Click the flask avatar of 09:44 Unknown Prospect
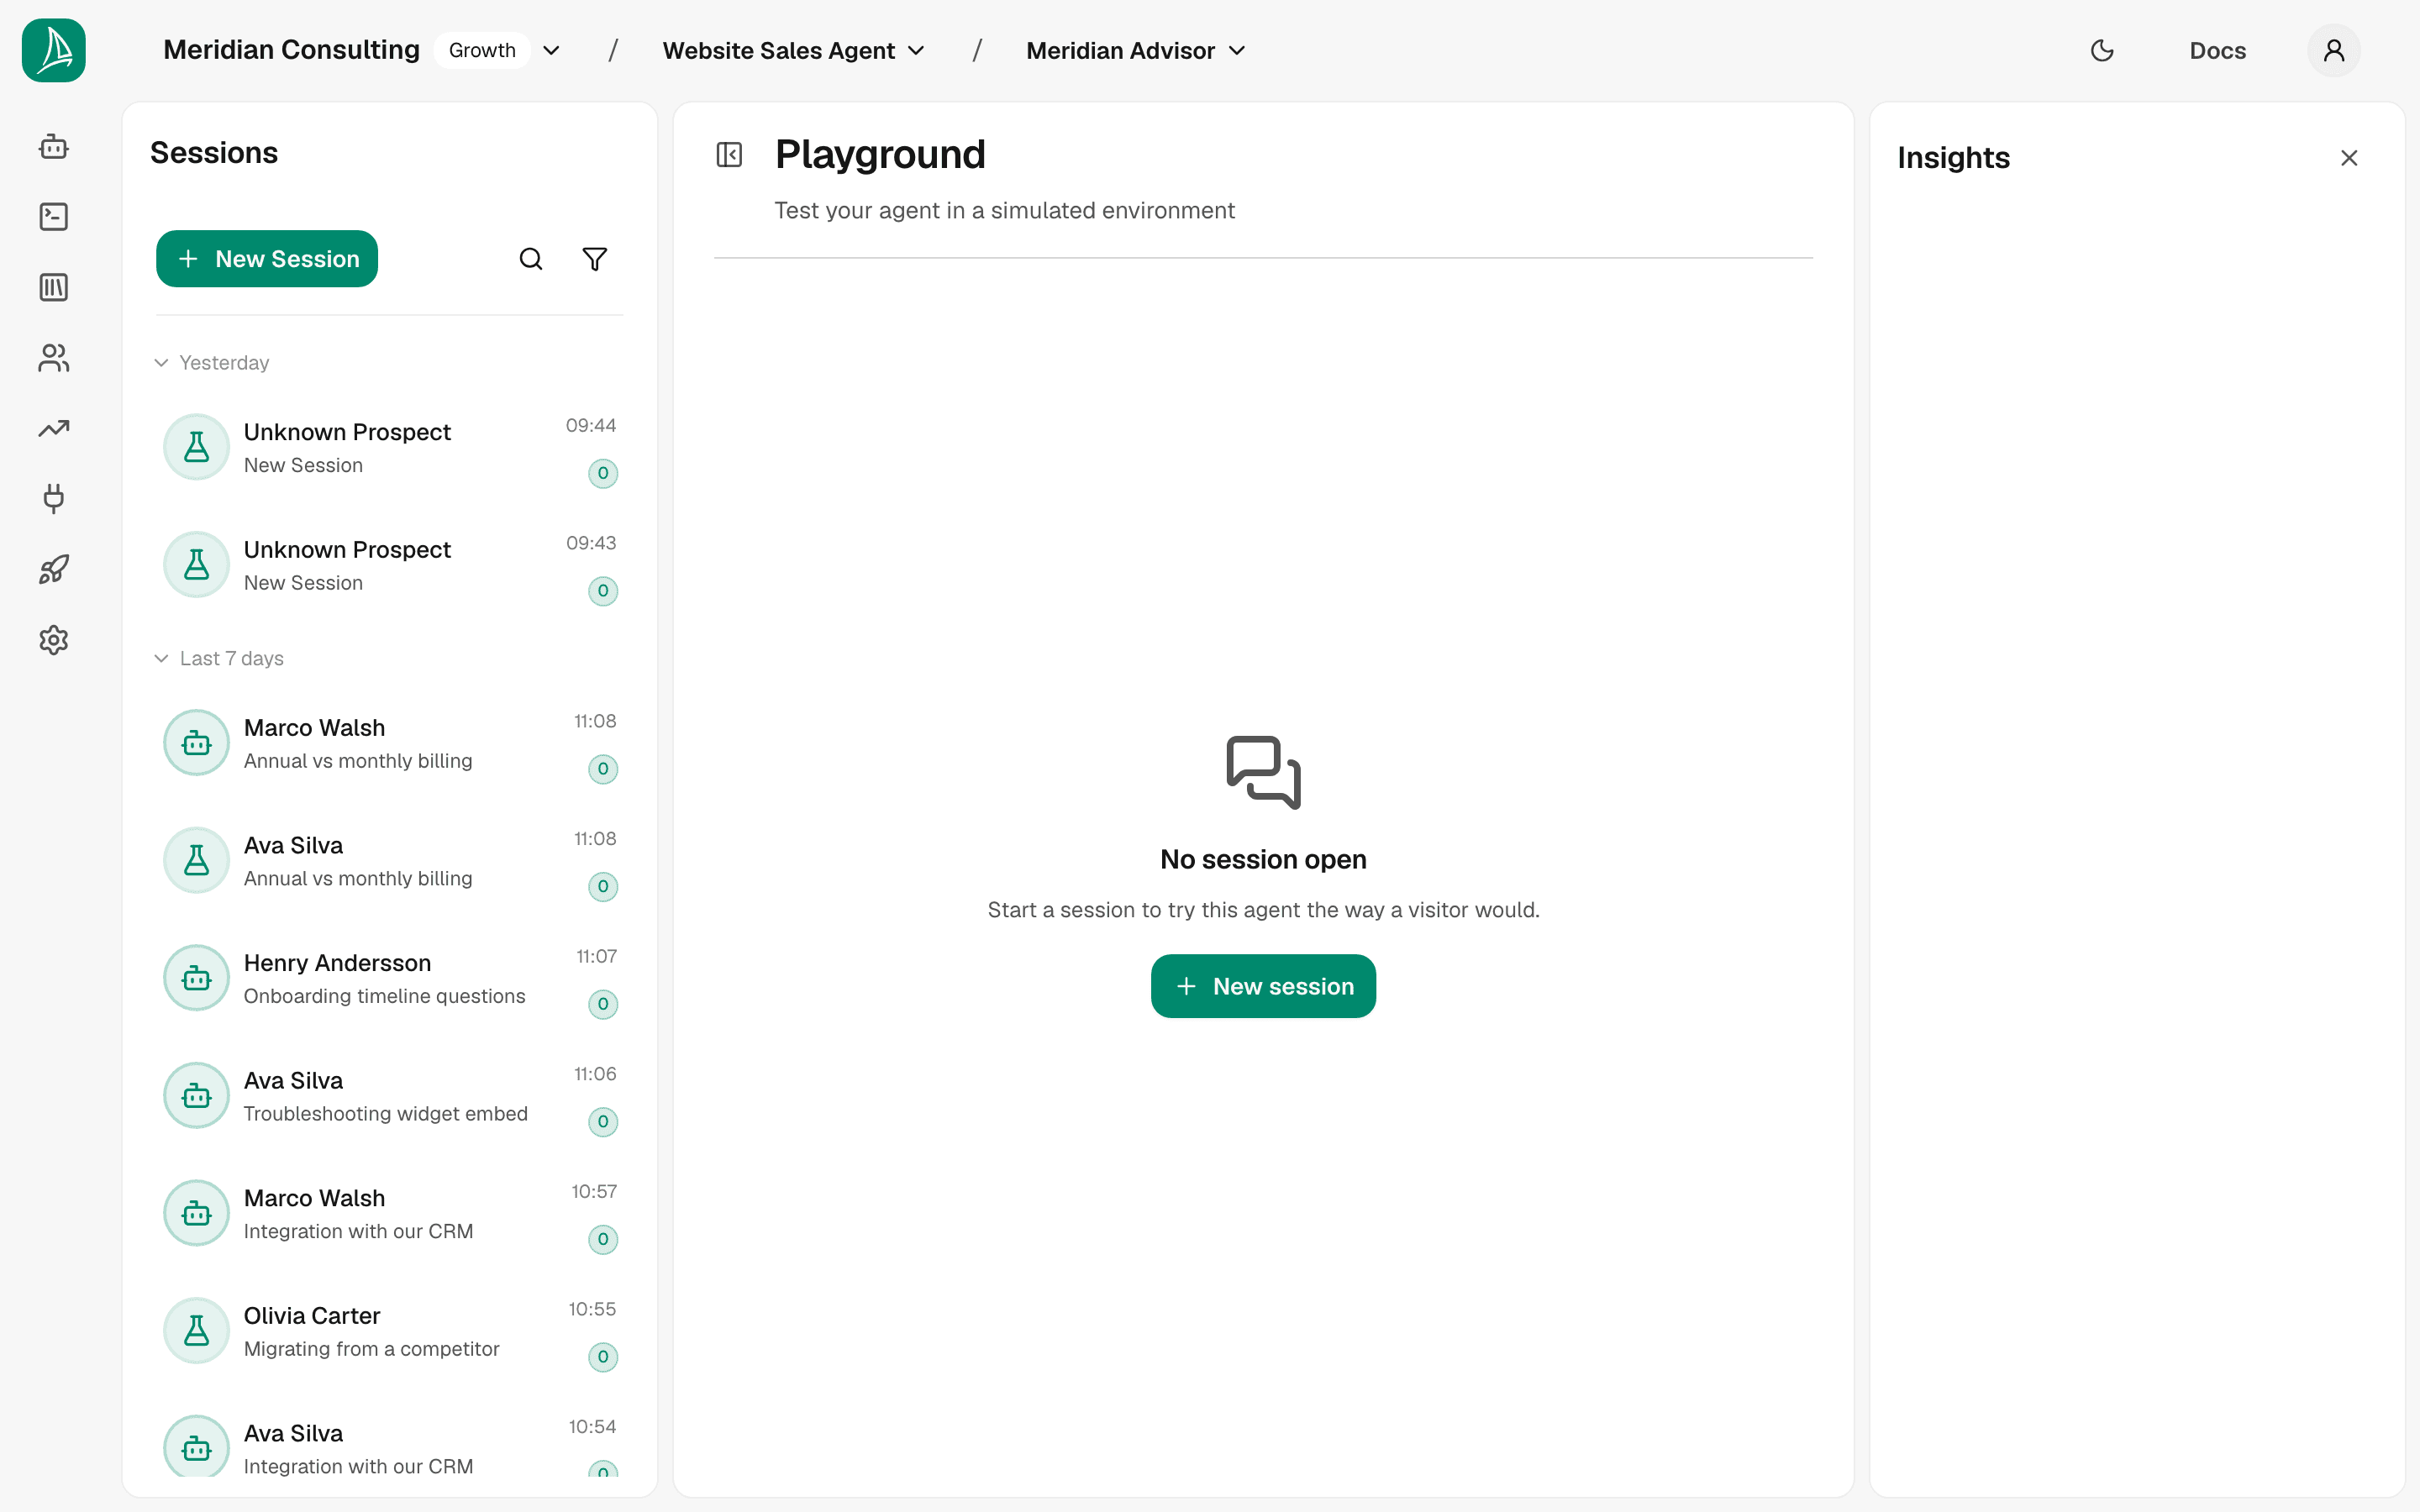This screenshot has width=2420, height=1512. pos(197,447)
